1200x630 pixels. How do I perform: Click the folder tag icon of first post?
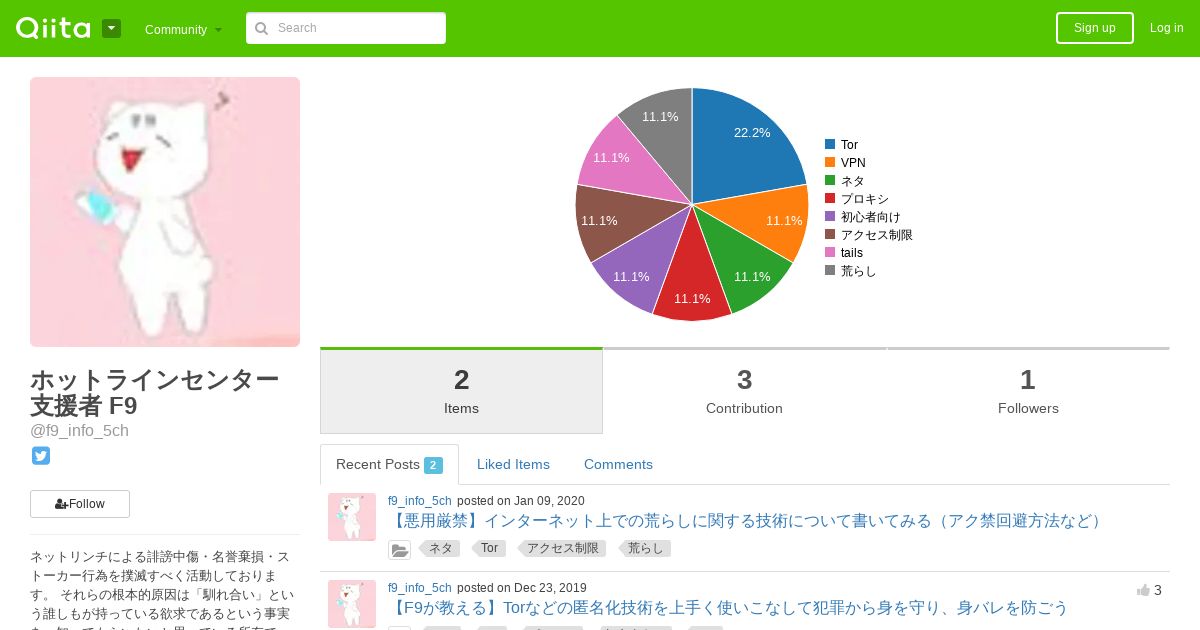point(399,549)
